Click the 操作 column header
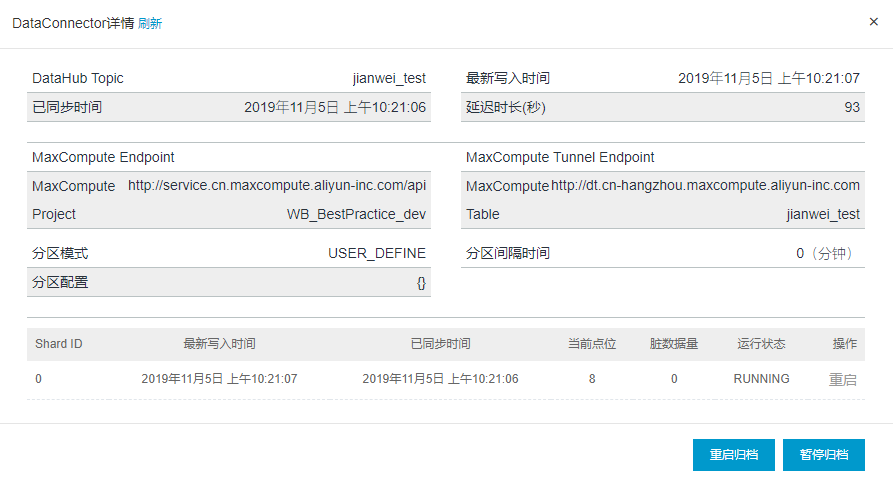Screen dimensions: 893x482 [x=845, y=344]
